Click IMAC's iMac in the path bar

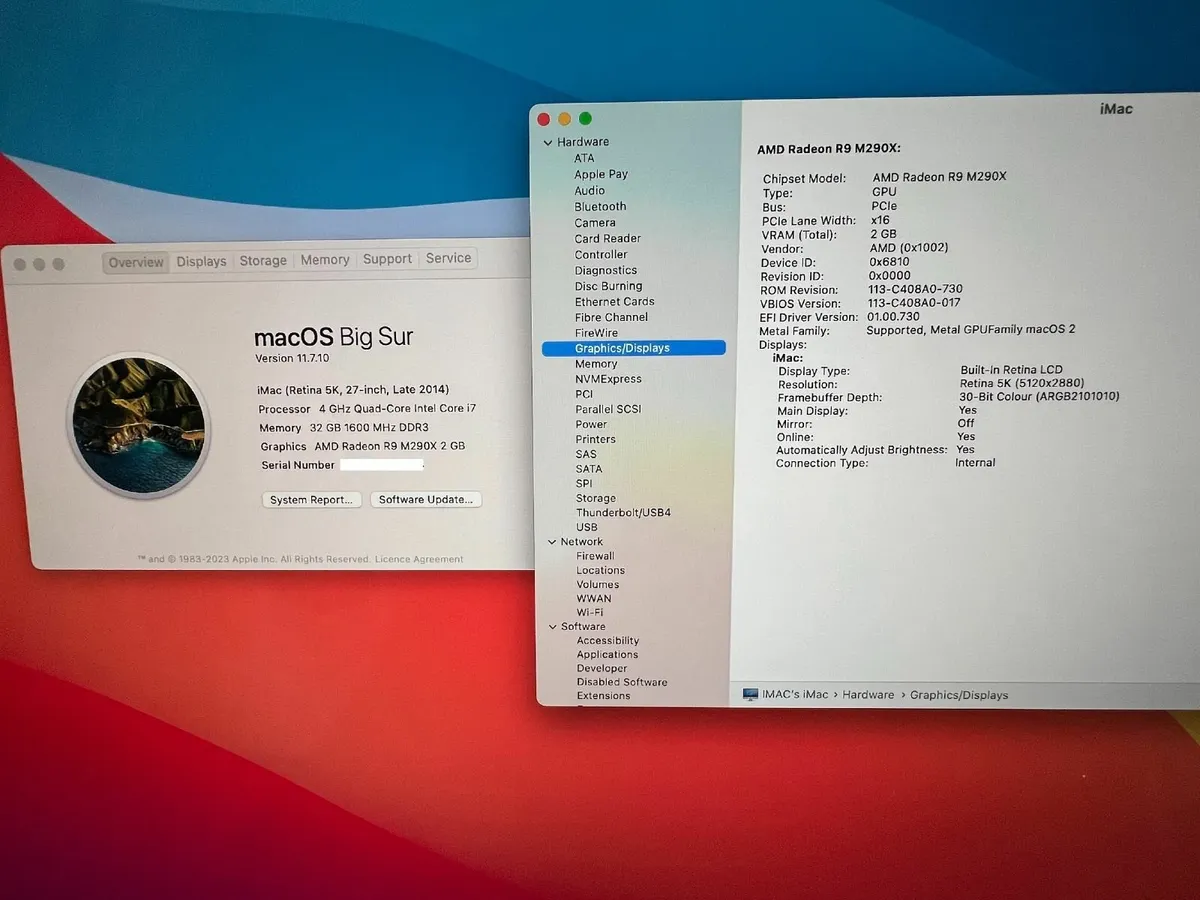[796, 694]
